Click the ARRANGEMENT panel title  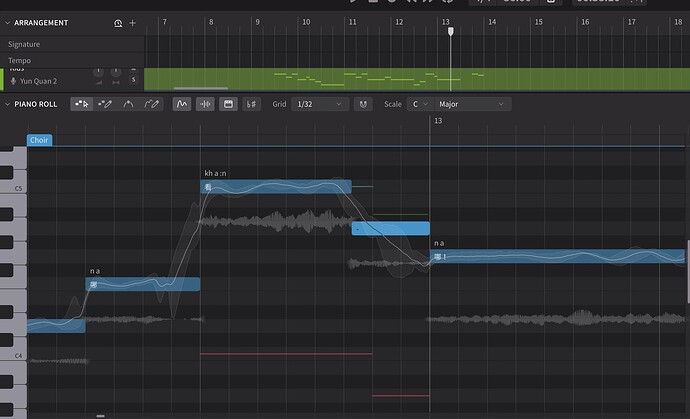click(41, 23)
